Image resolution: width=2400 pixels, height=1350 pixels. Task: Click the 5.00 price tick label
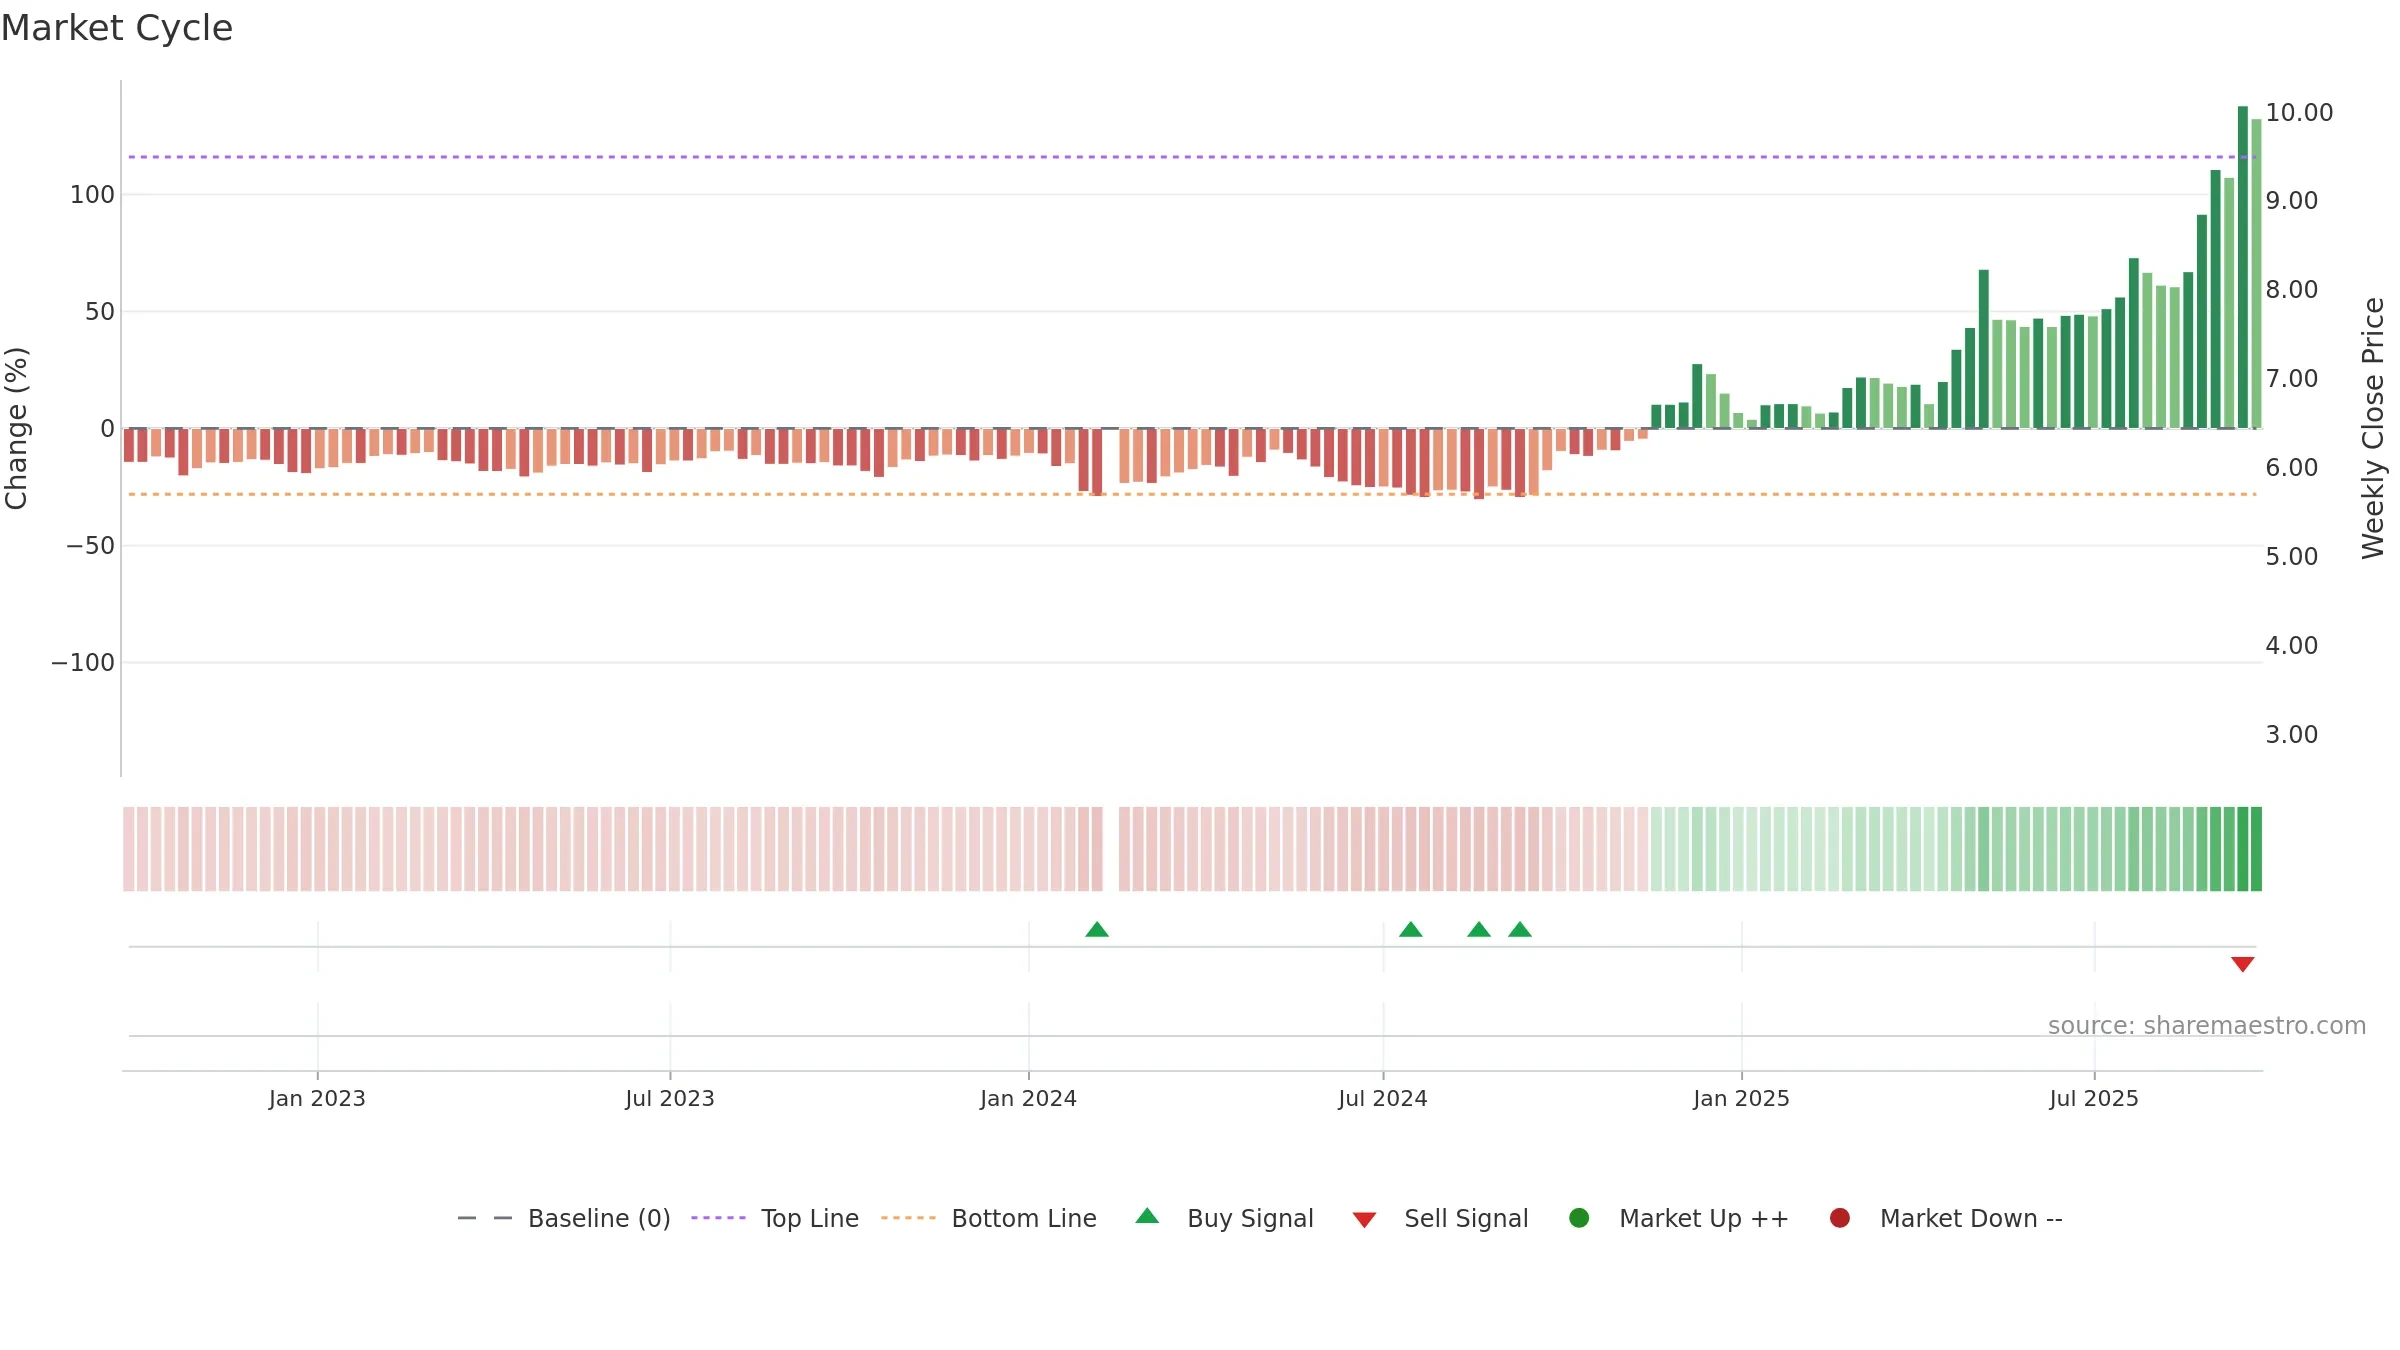2291,557
